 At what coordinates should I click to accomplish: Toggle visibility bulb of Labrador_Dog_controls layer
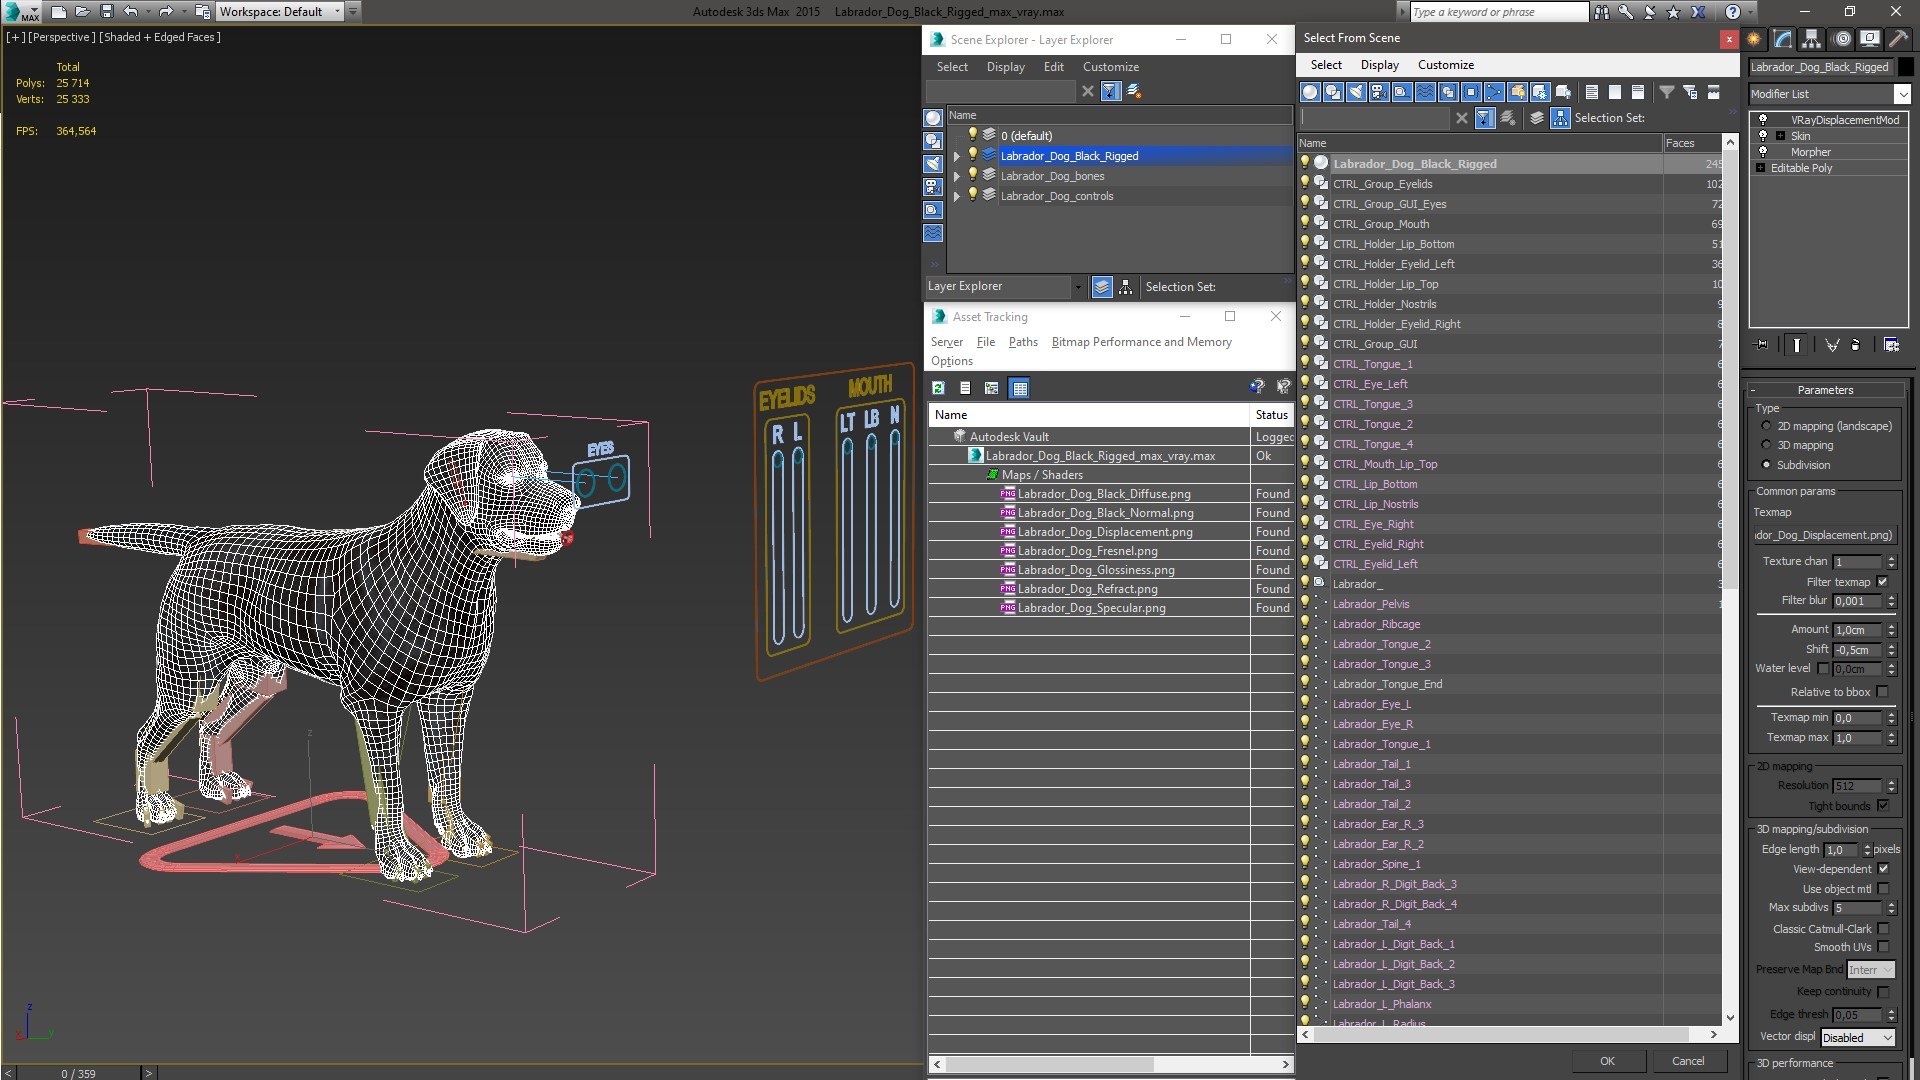click(x=972, y=195)
